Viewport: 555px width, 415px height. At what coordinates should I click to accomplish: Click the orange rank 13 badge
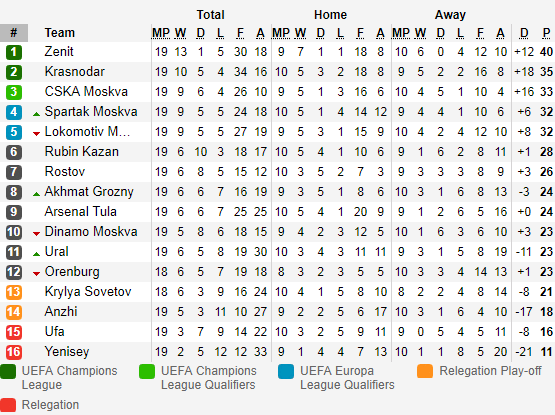14,292
